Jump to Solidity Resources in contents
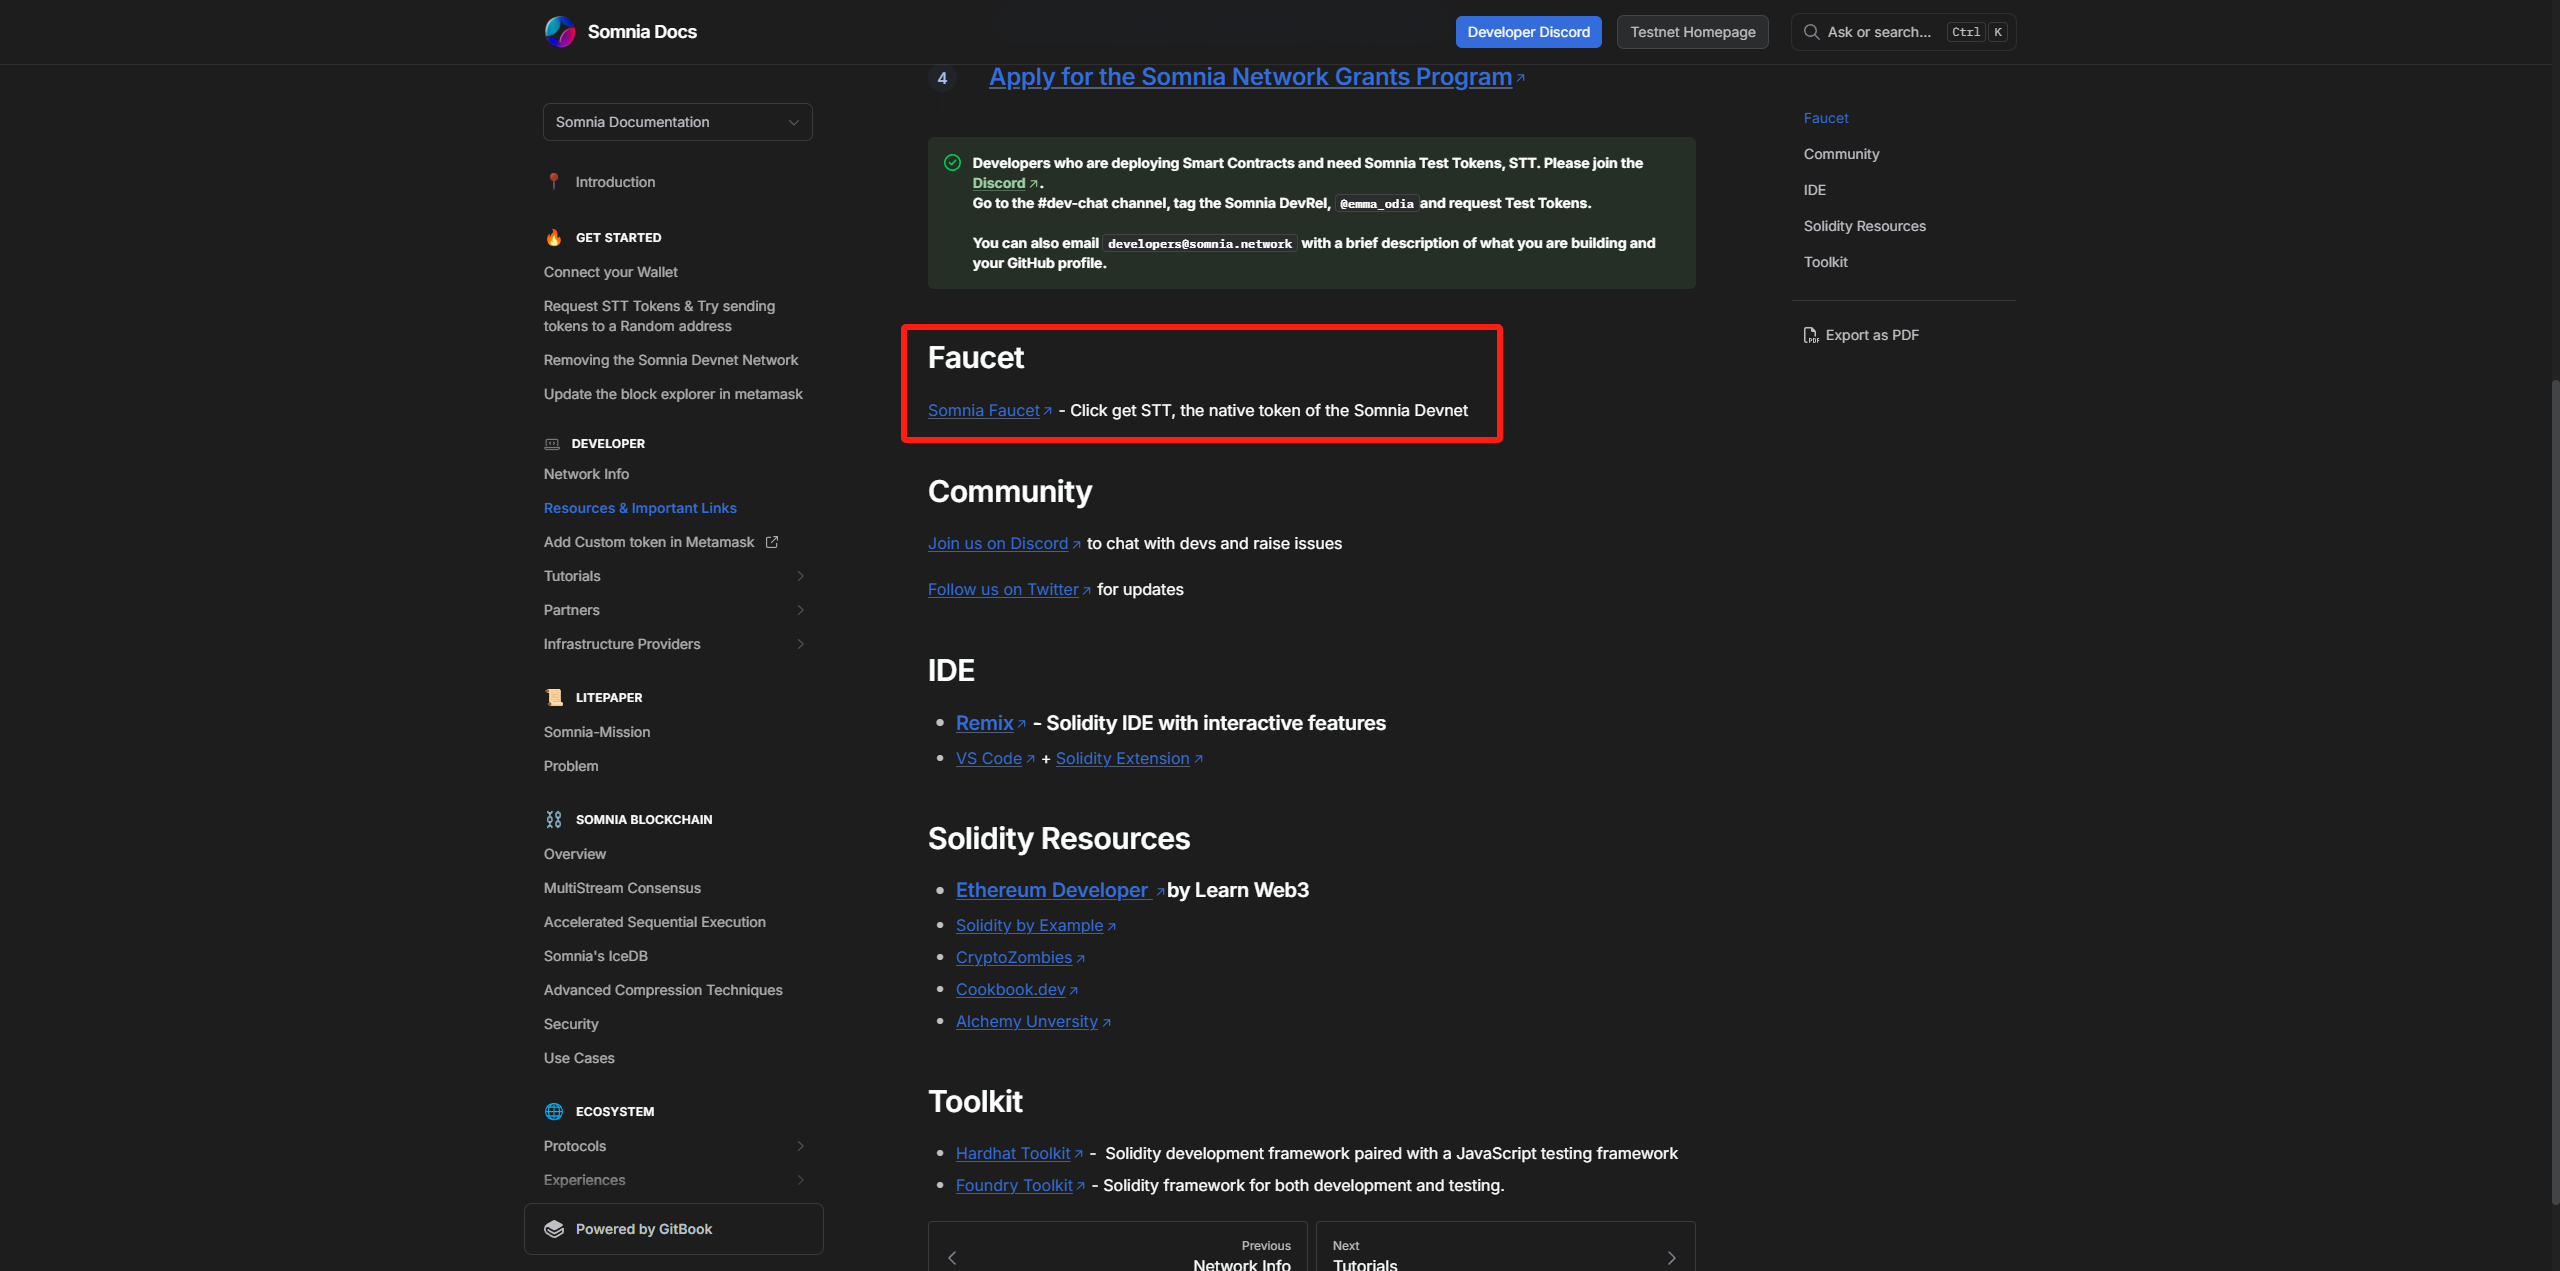 point(1864,226)
